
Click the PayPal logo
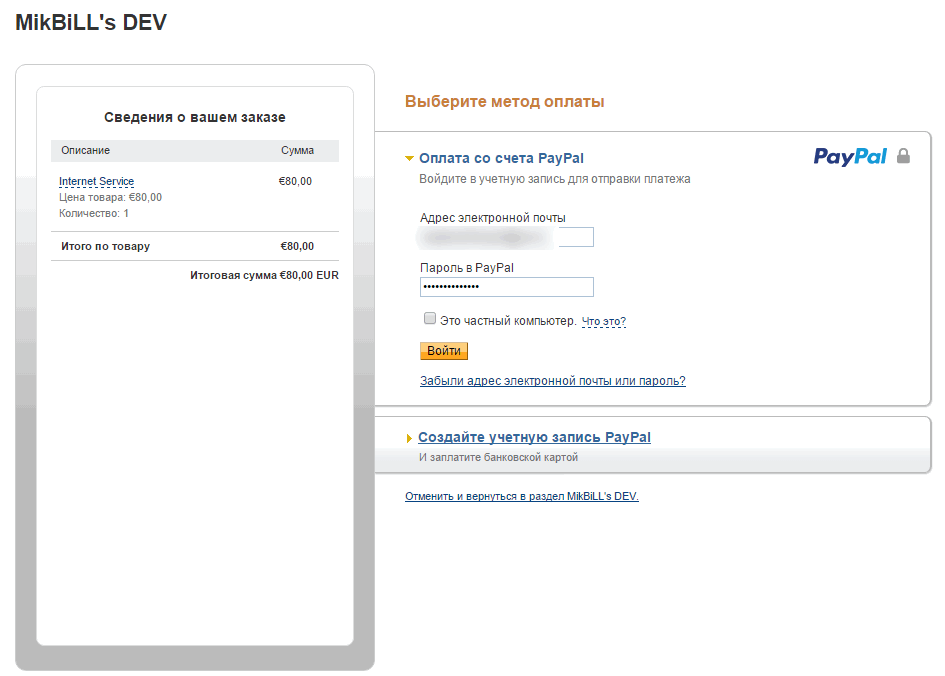click(x=849, y=157)
